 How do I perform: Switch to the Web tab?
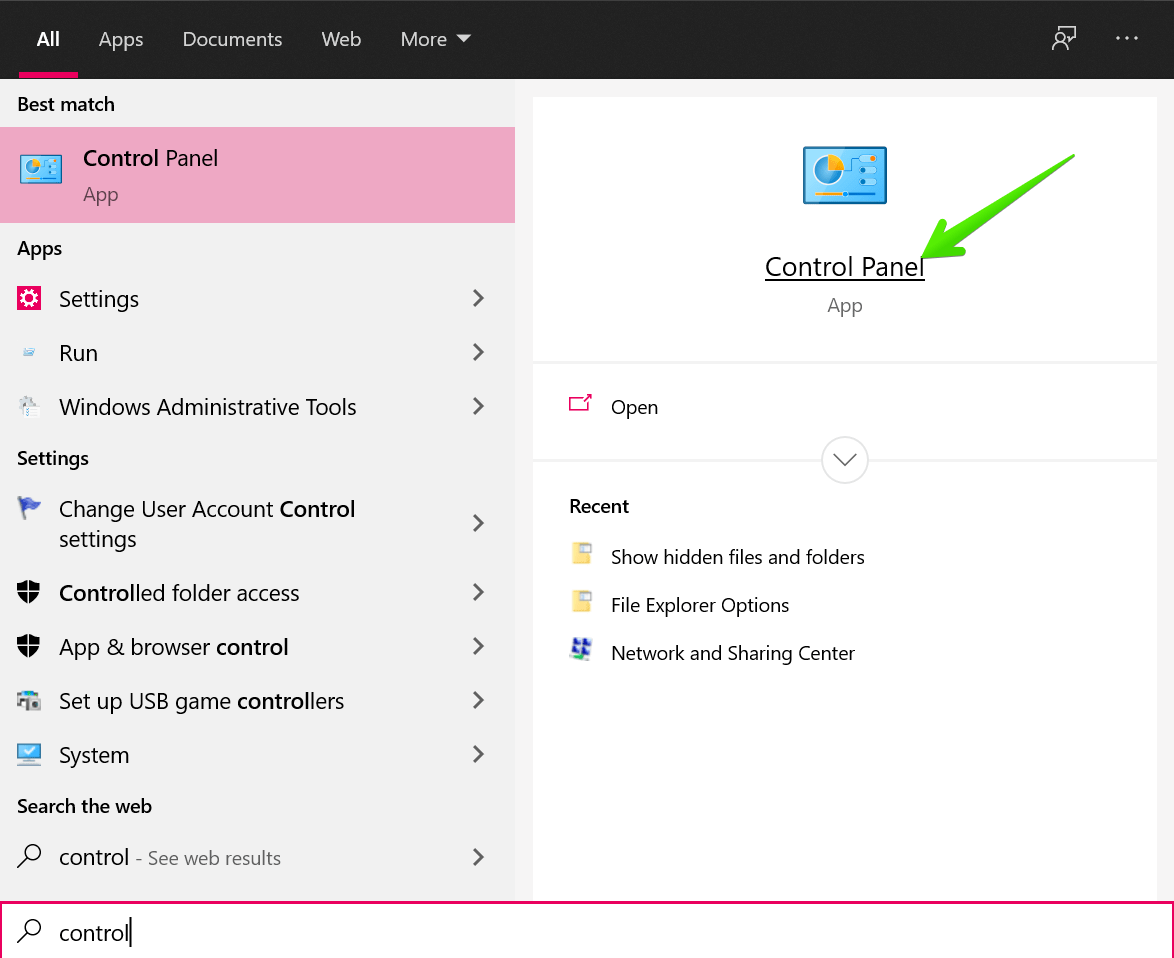[x=341, y=39]
